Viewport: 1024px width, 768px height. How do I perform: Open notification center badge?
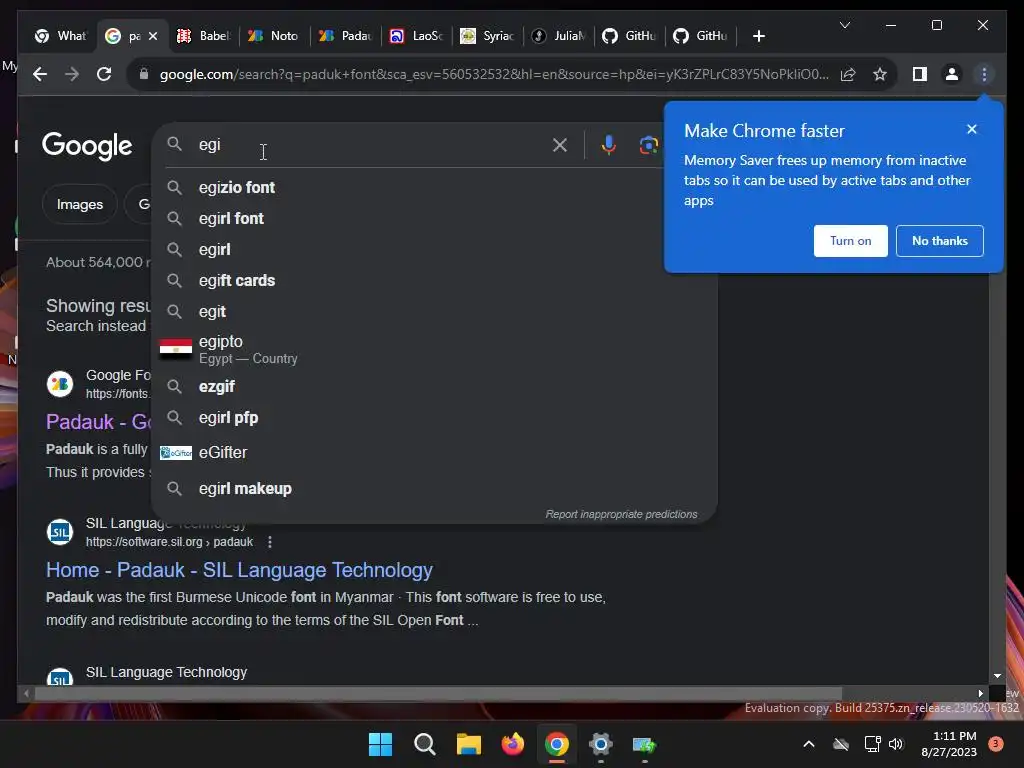coord(996,744)
